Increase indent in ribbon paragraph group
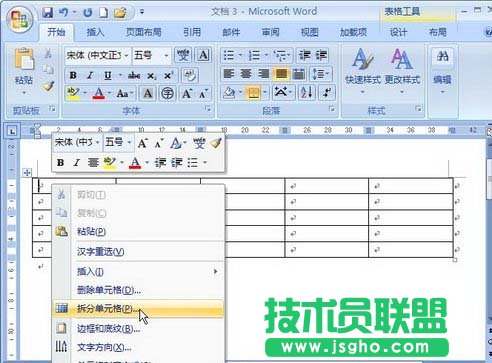Image resolution: width=492 pixels, height=363 pixels. [321, 55]
